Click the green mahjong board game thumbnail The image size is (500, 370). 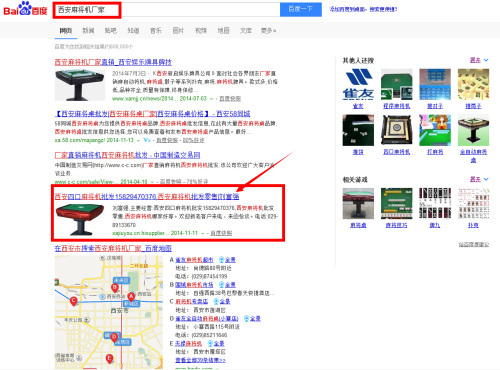(397, 203)
